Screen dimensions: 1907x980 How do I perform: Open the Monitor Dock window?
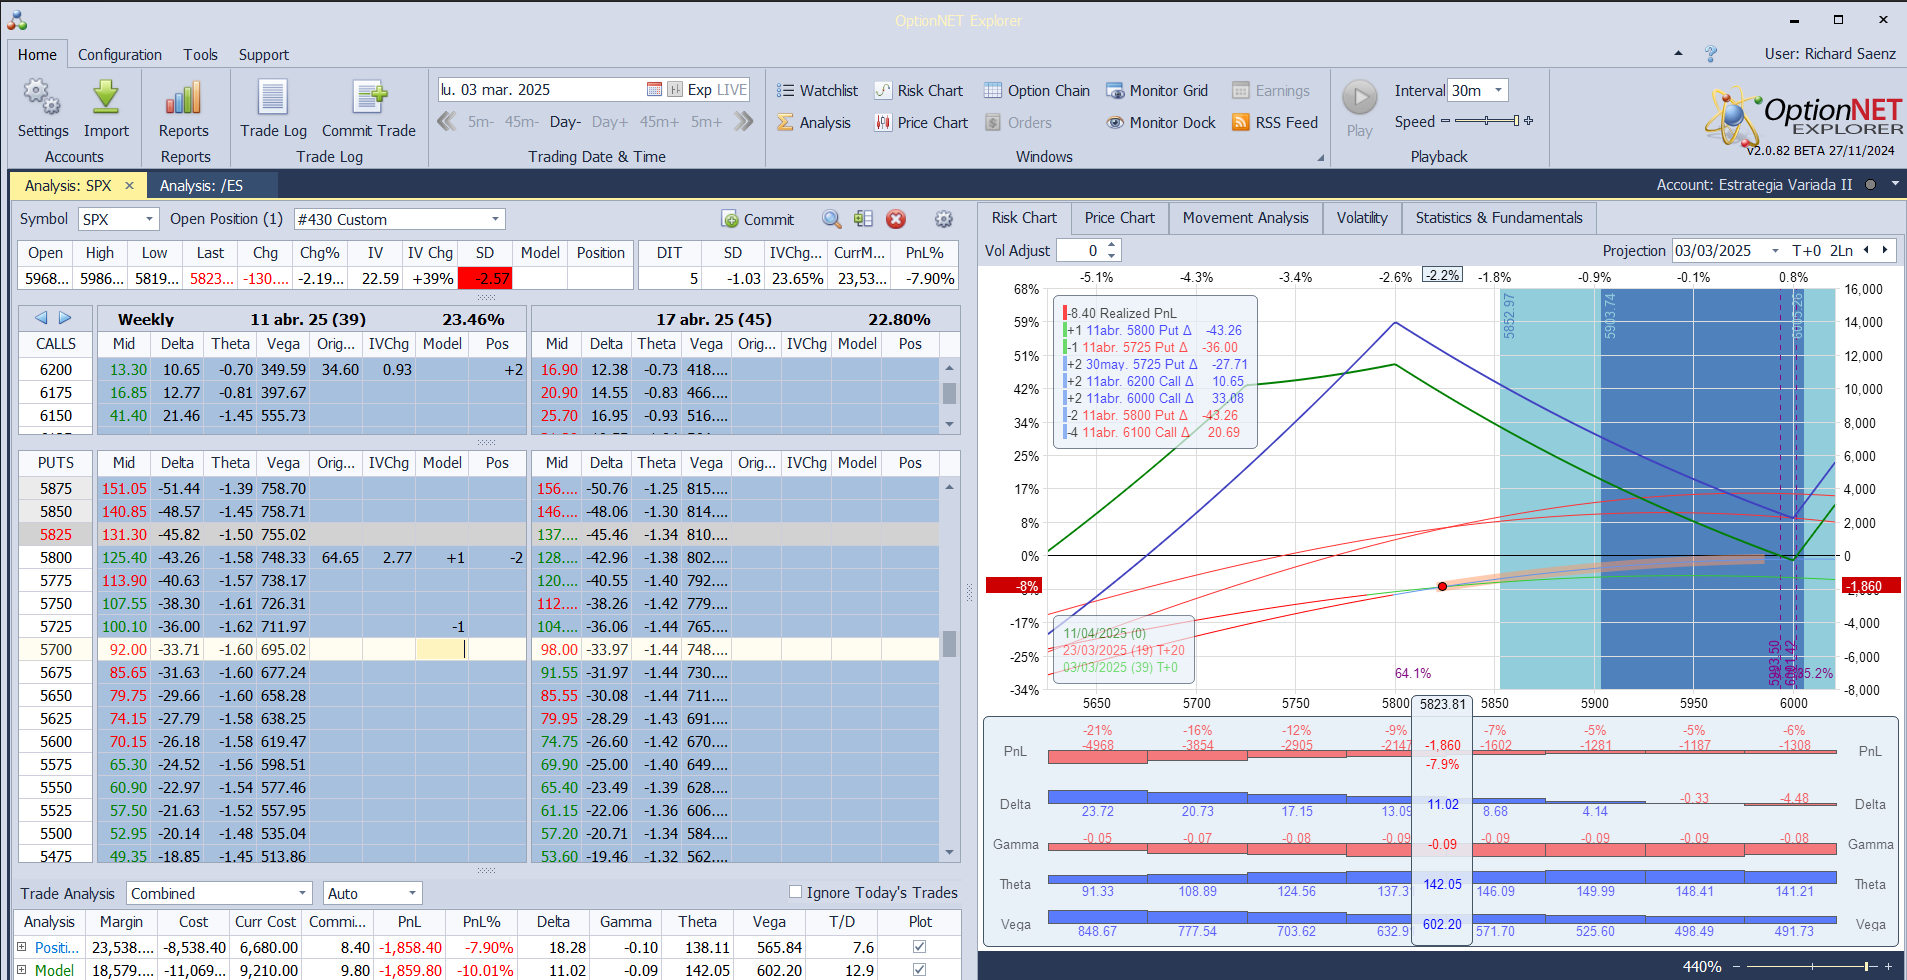(x=1161, y=123)
